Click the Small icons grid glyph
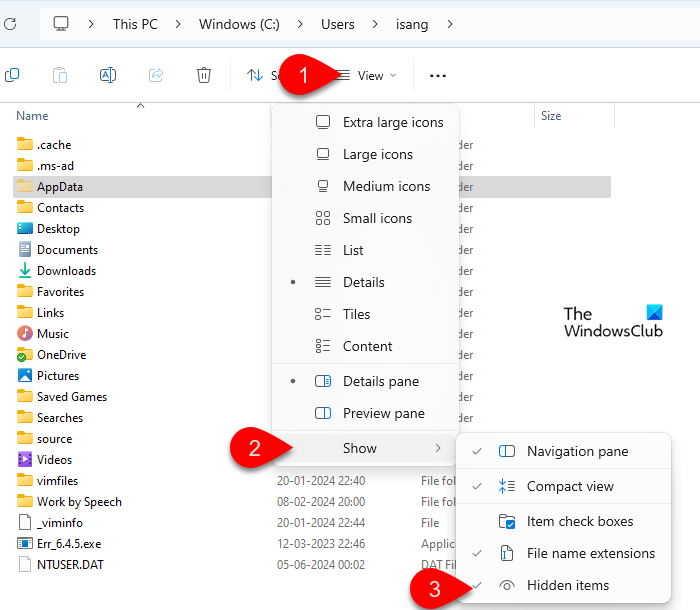 323,218
